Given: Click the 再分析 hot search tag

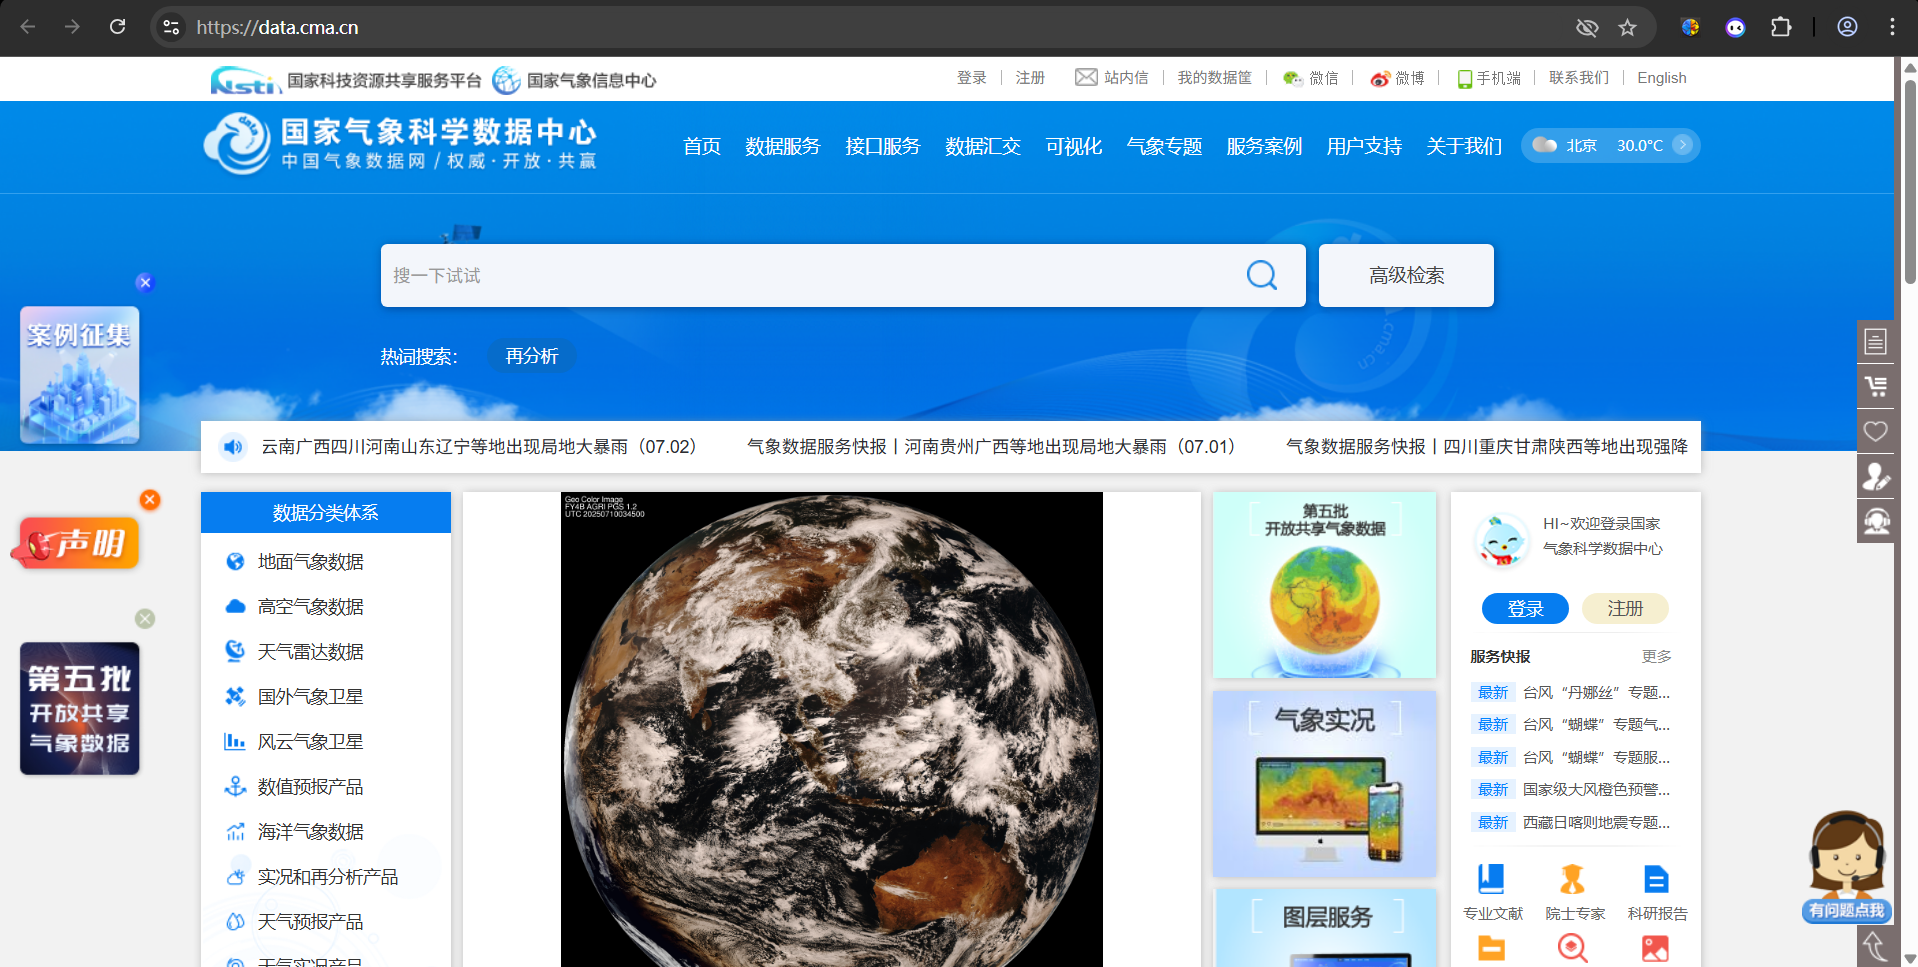Looking at the screenshot, I should click(x=532, y=356).
